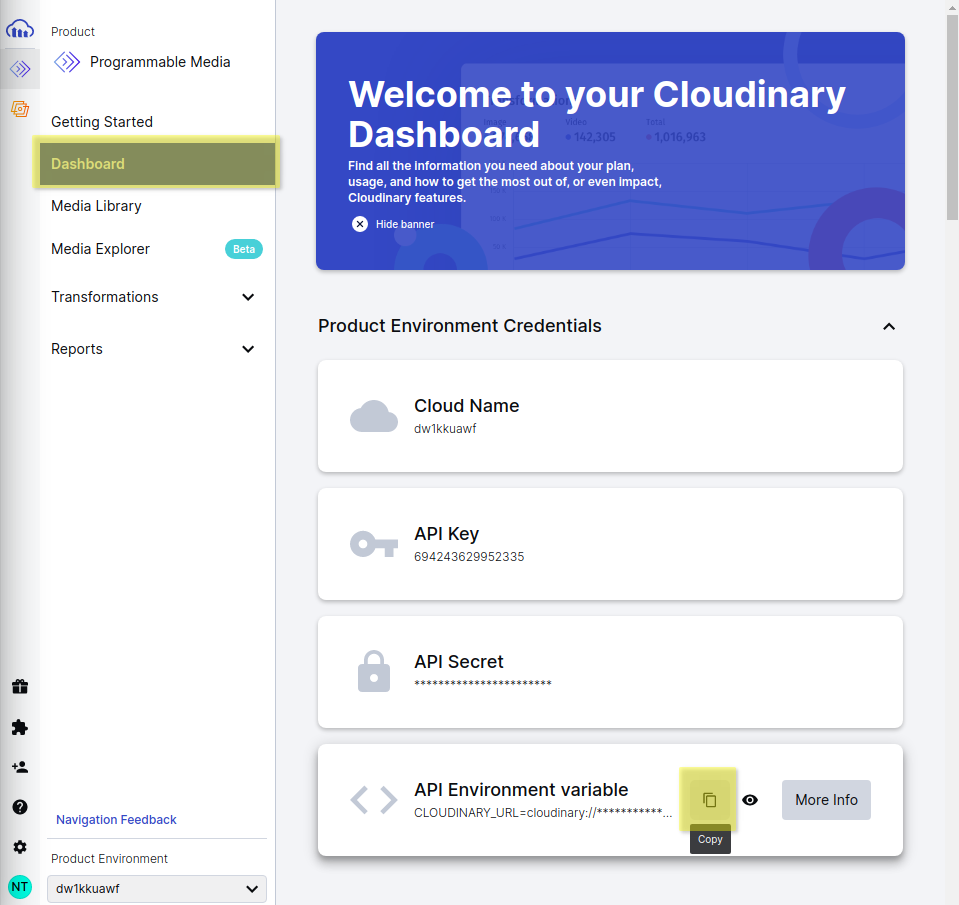959x905 pixels.
Task: Click the Programmable Media diamond logo
Action: tap(67, 62)
